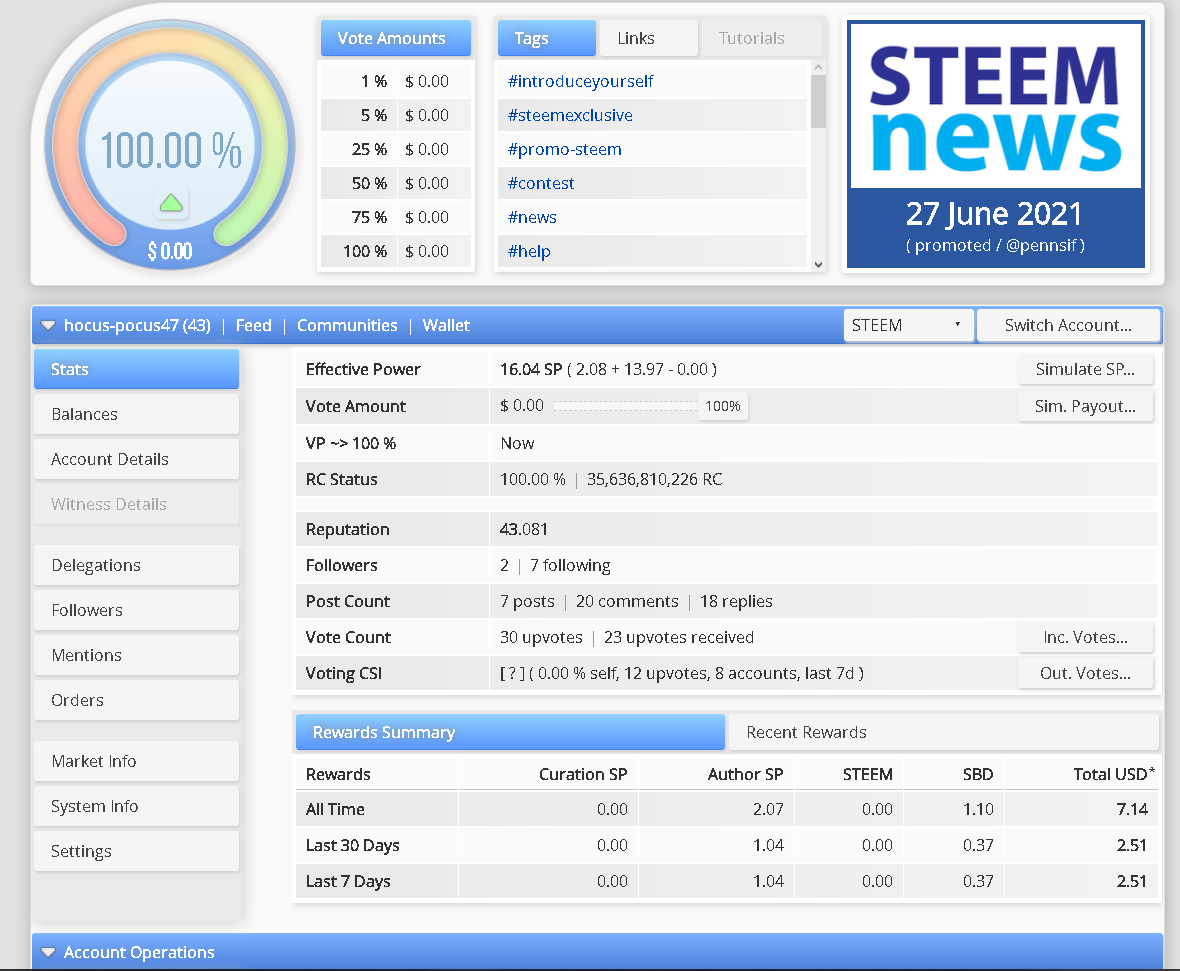1180x971 pixels.
Task: Show Mentions in the sidebar
Action: point(136,656)
